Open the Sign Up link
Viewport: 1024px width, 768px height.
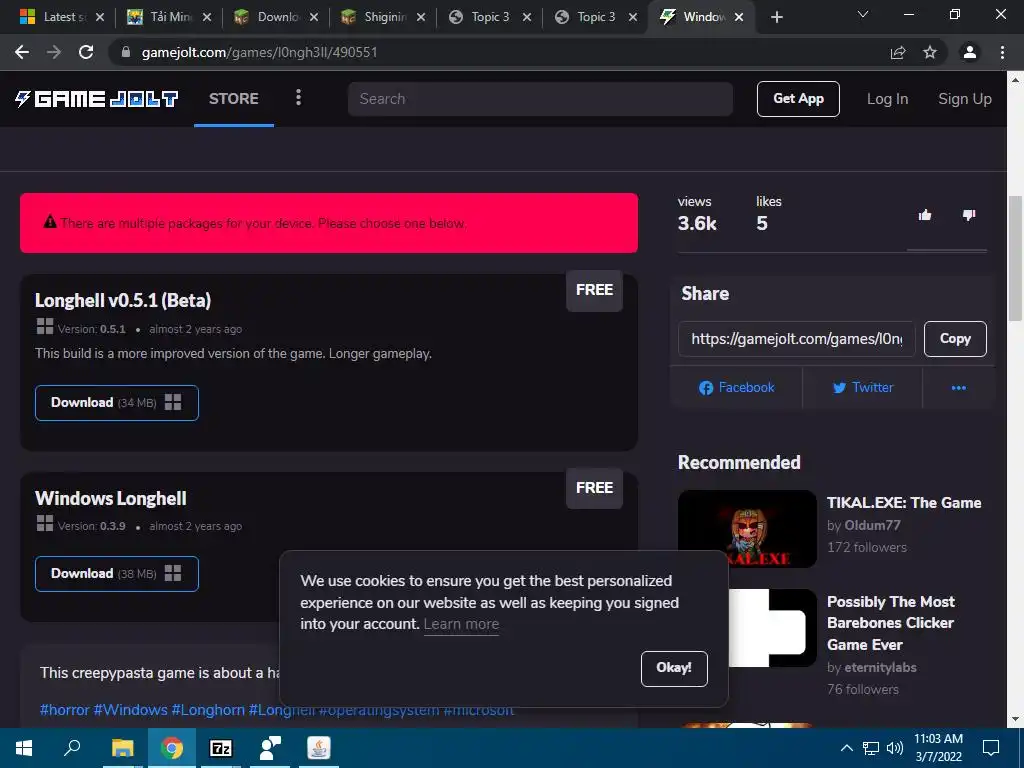tap(965, 99)
